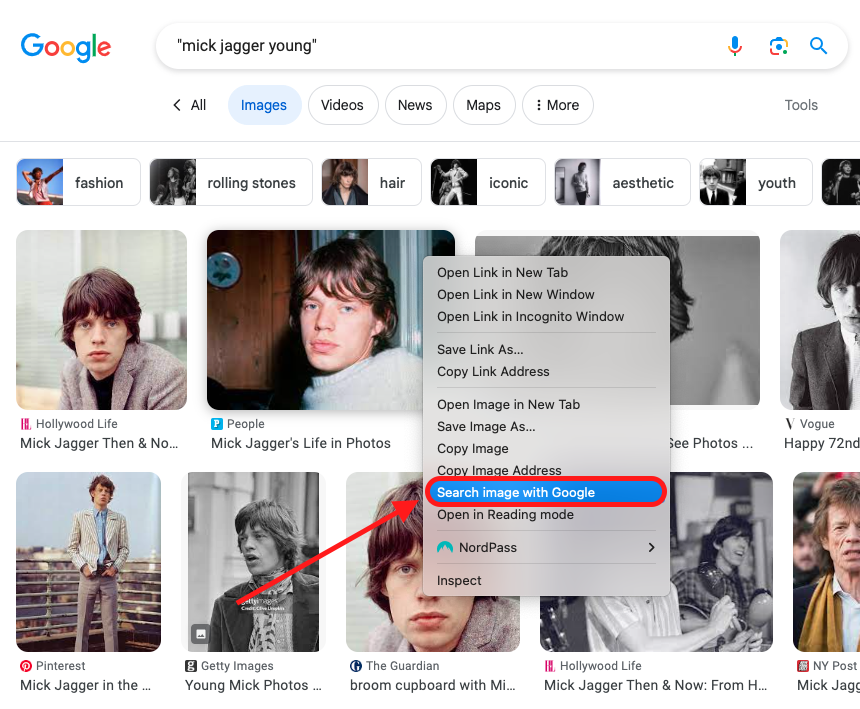860x709 pixels.
Task: Open 'broom cupboard with Mi...' link
Action: (x=433, y=685)
